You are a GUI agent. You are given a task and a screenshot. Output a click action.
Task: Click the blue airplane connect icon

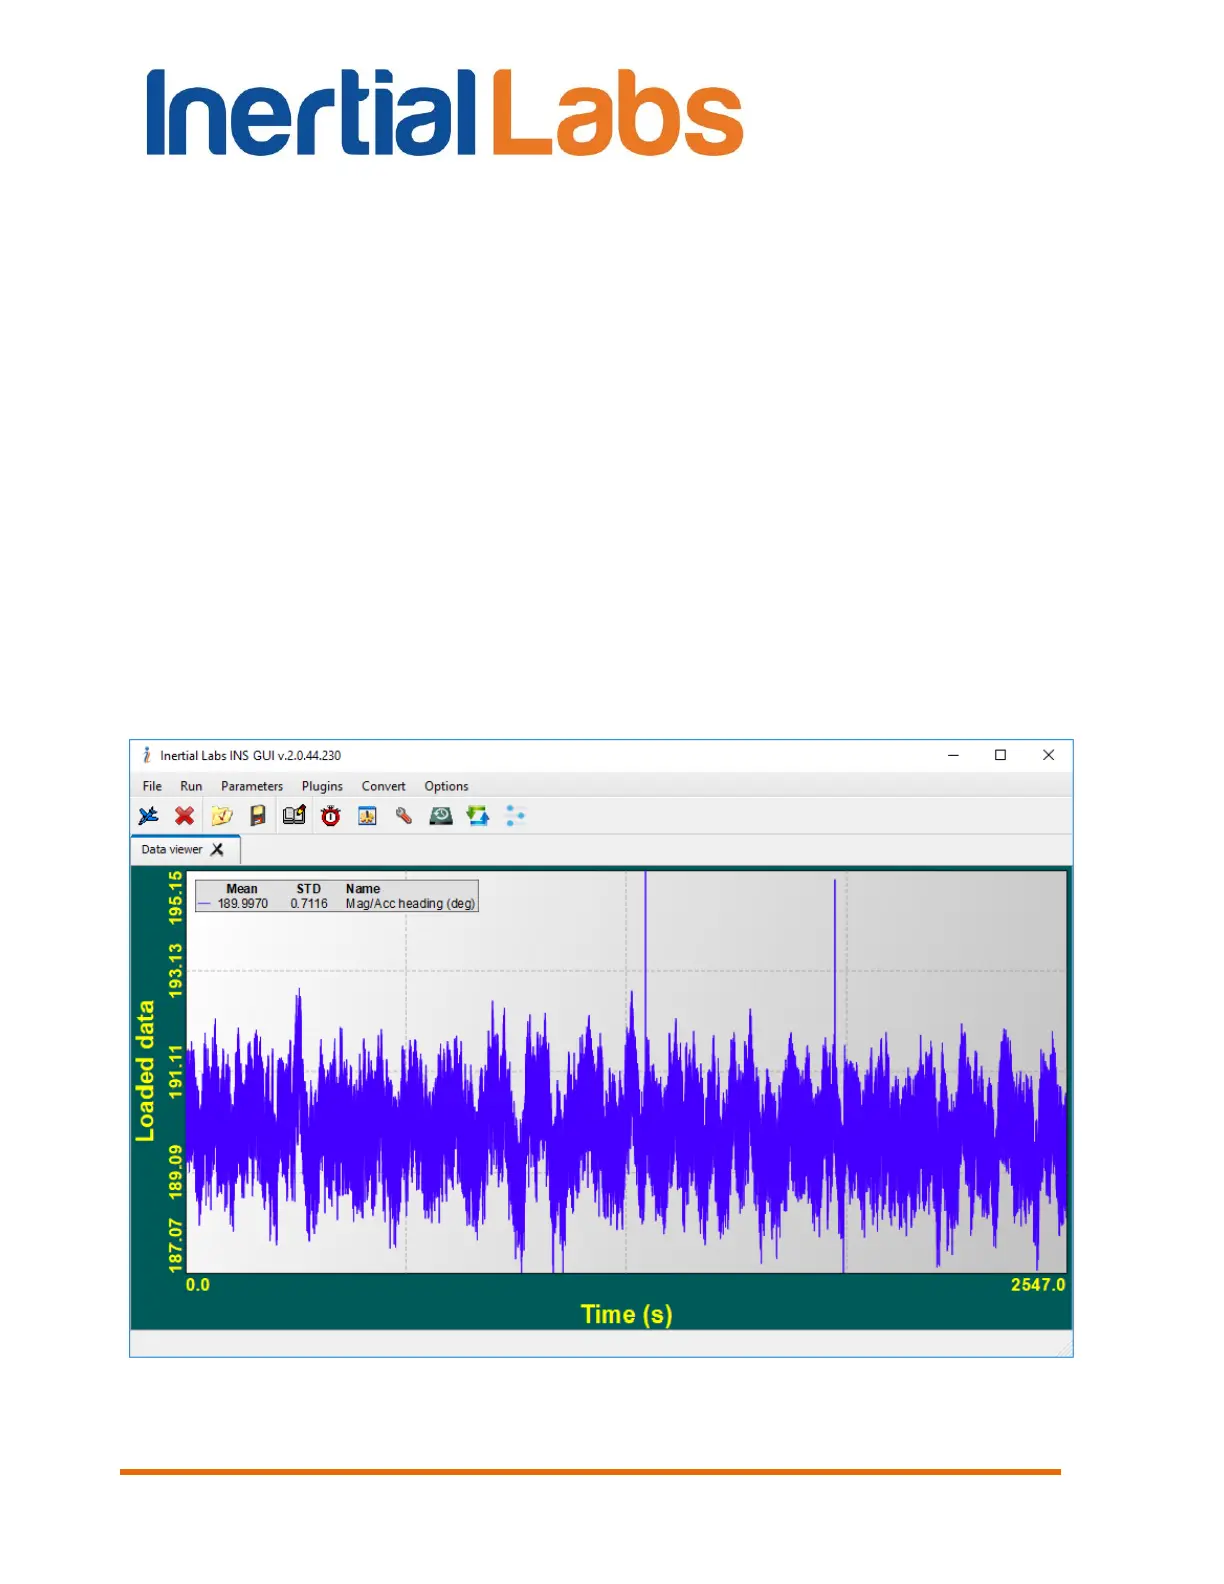148,816
